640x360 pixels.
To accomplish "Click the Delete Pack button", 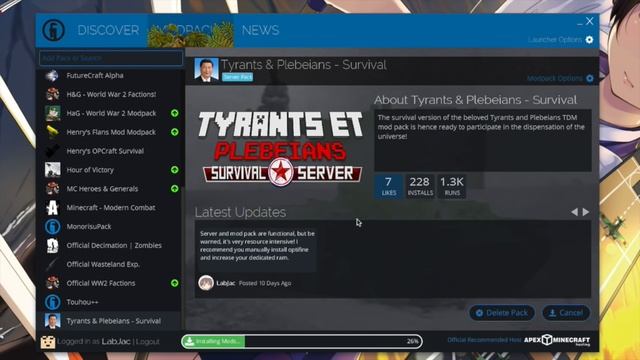I will coord(502,313).
